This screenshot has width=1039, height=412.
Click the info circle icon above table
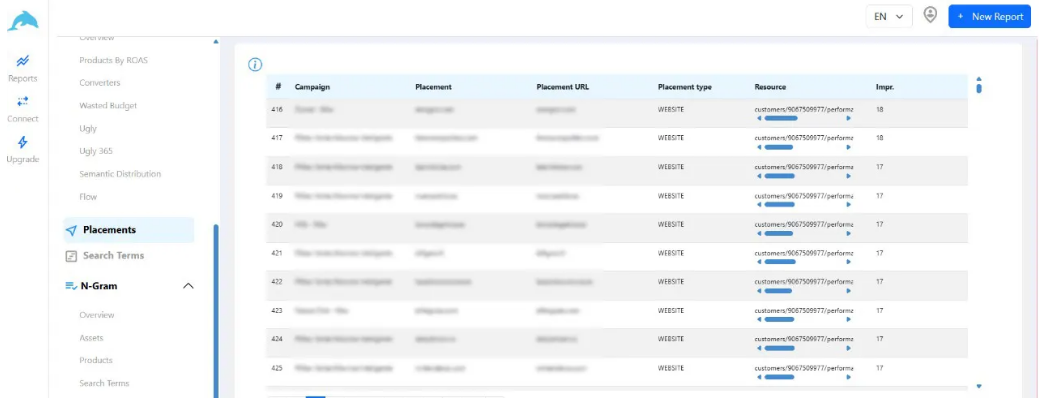[255, 64]
